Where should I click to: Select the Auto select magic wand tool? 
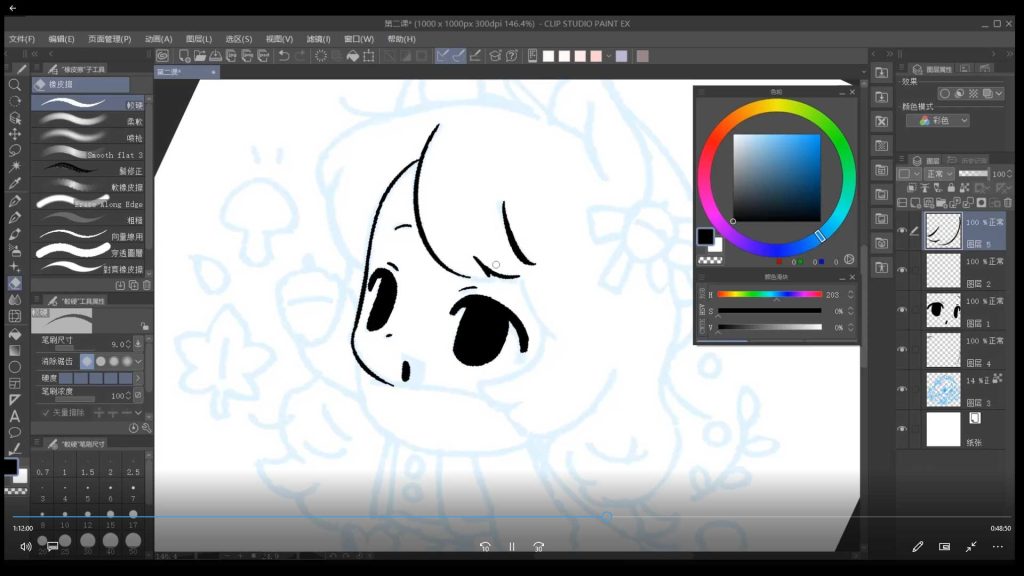[x=14, y=167]
